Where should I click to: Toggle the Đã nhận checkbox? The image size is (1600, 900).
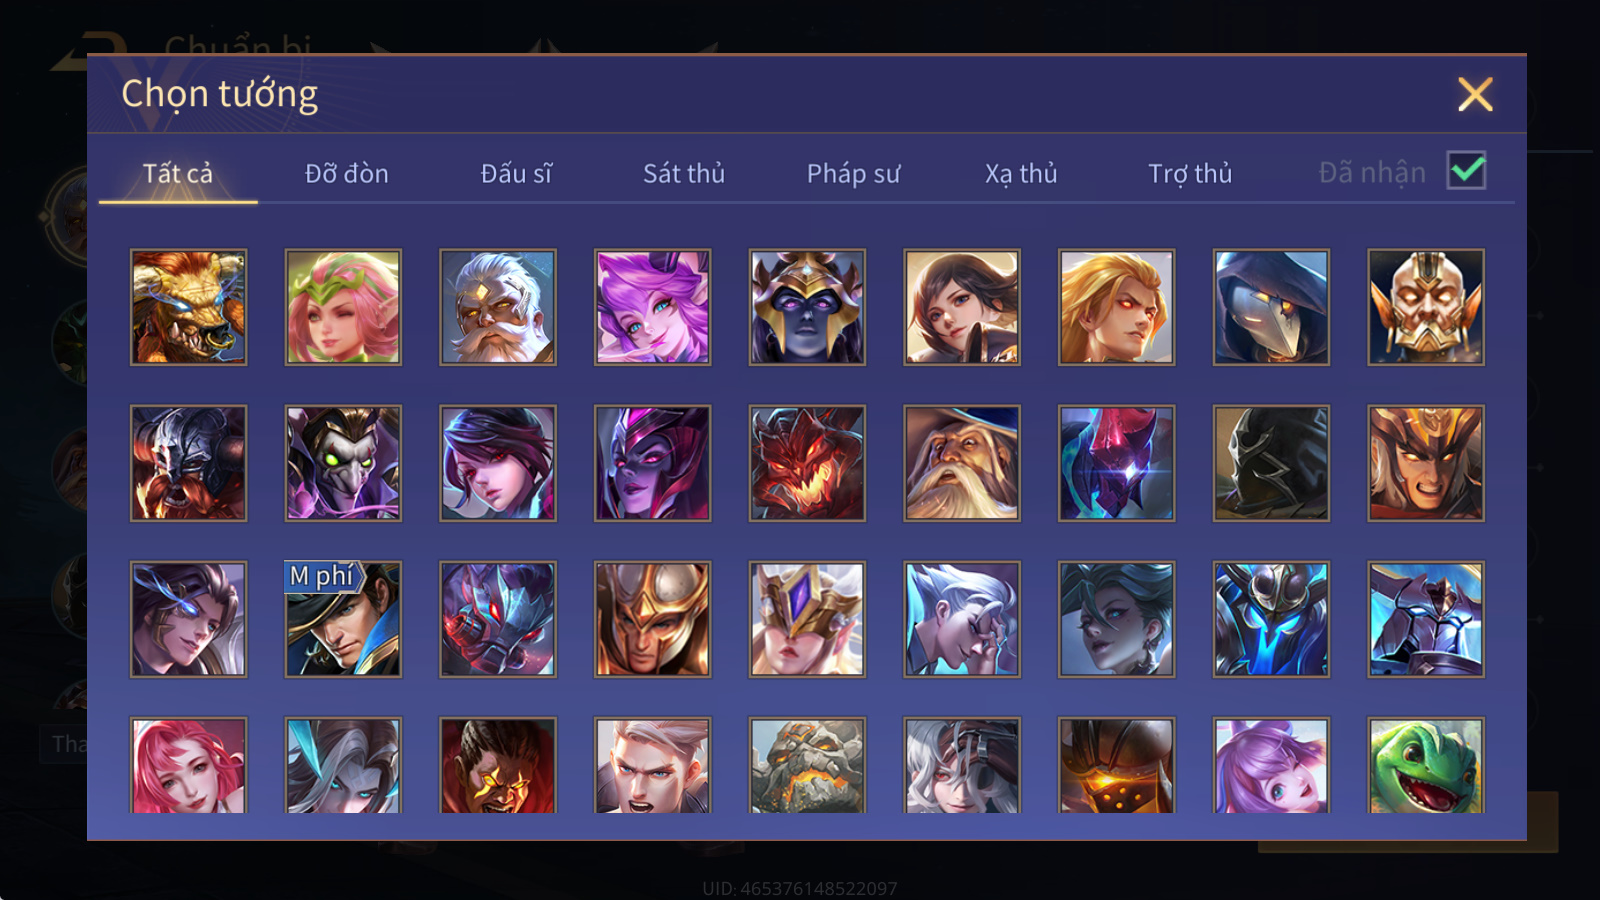click(1466, 171)
